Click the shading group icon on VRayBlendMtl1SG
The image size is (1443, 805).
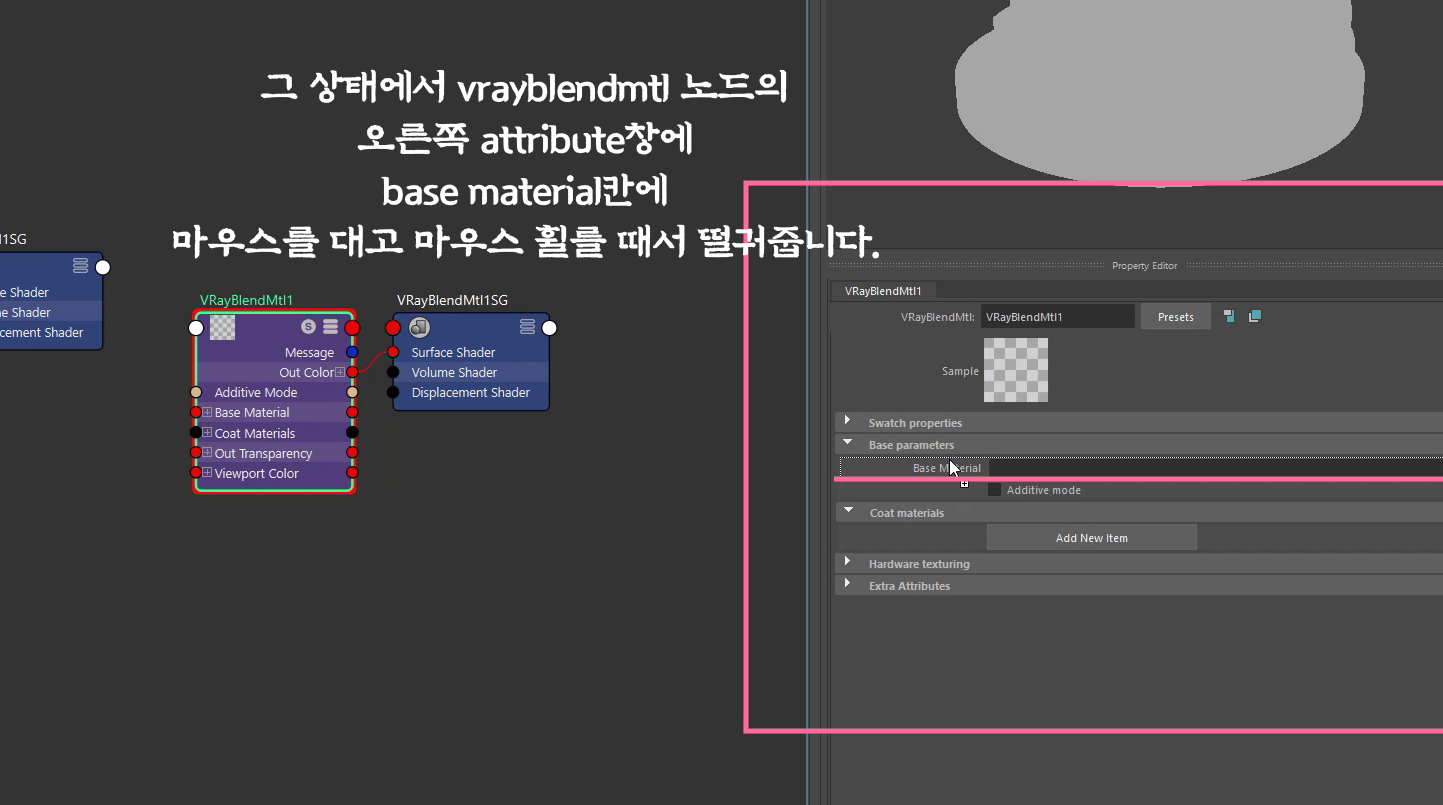[420, 327]
